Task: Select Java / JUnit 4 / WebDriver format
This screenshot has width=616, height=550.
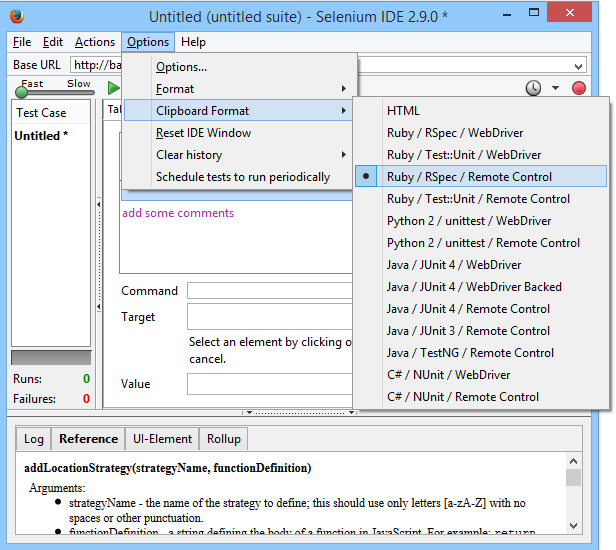Action: pyautogui.click(x=481, y=265)
